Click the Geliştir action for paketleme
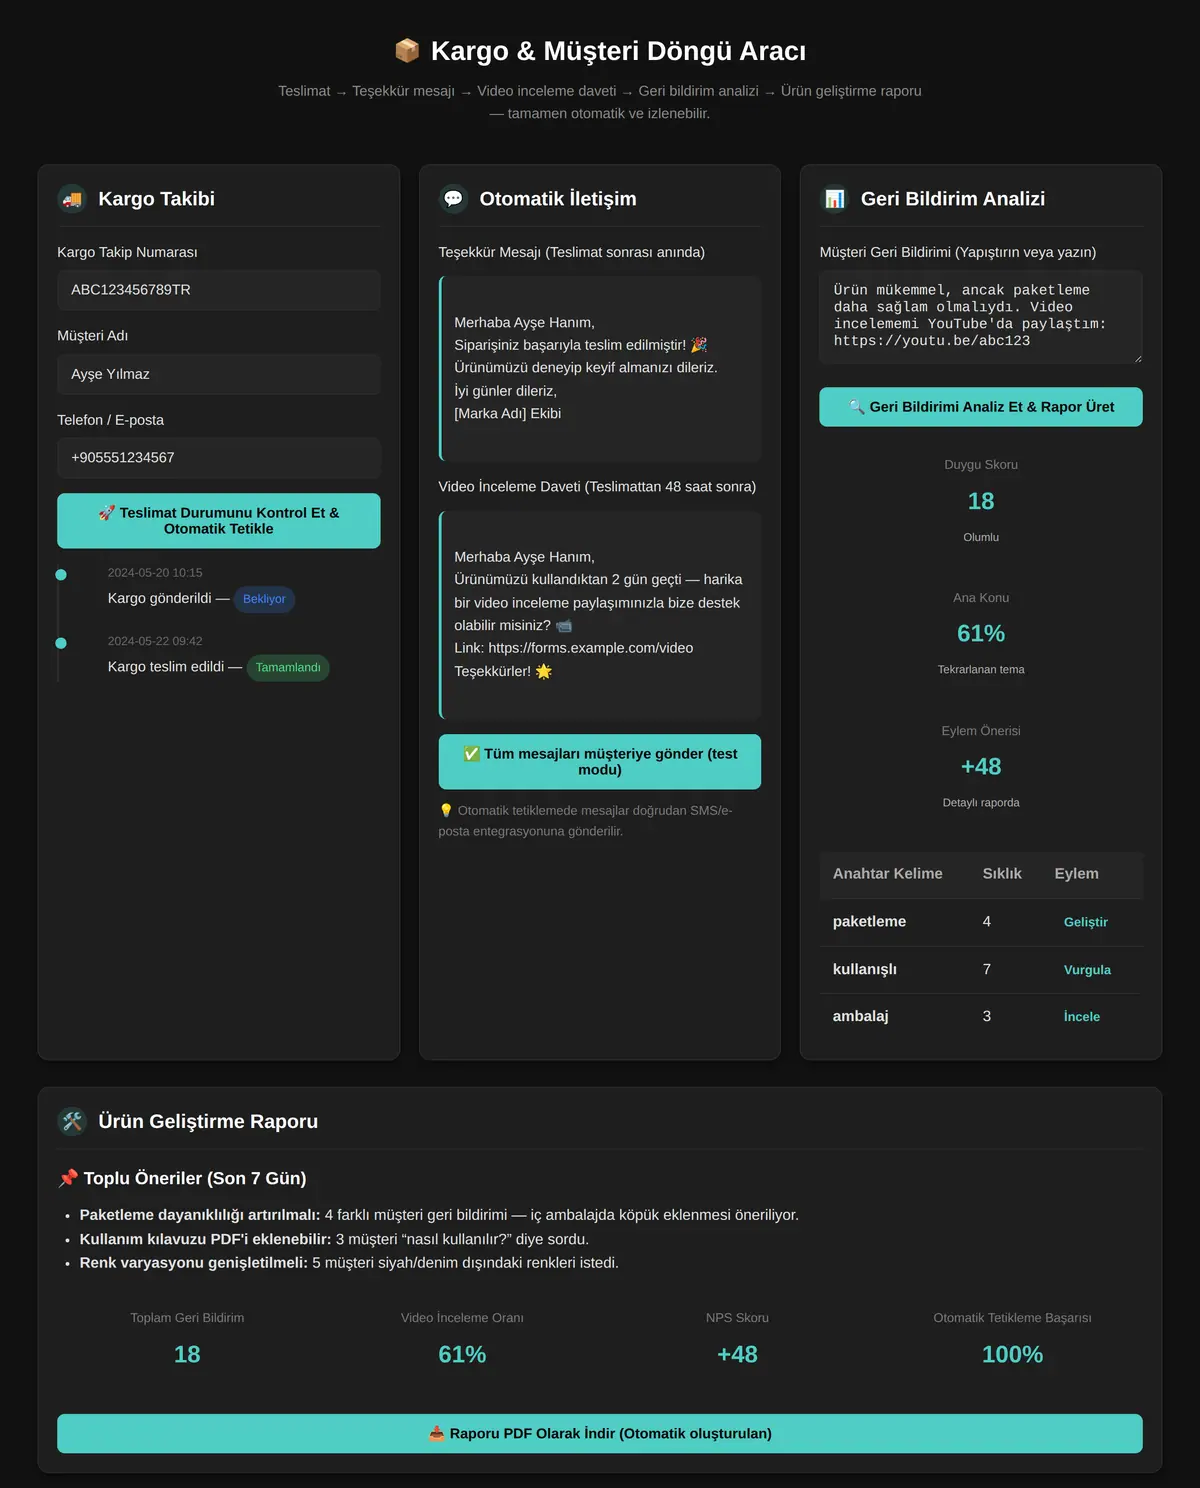This screenshot has width=1200, height=1488. pyautogui.click(x=1086, y=922)
